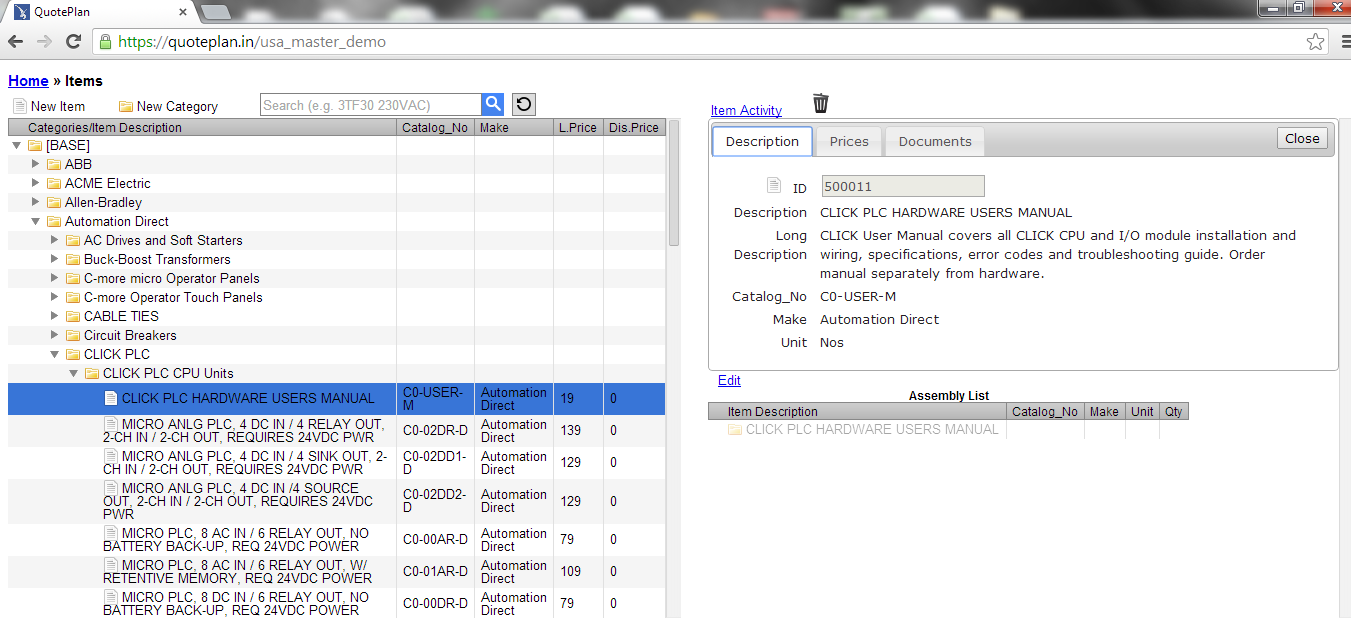This screenshot has height=624, width=1351.
Task: Select the C0-02DD1-D catalog item
Action: (336, 462)
